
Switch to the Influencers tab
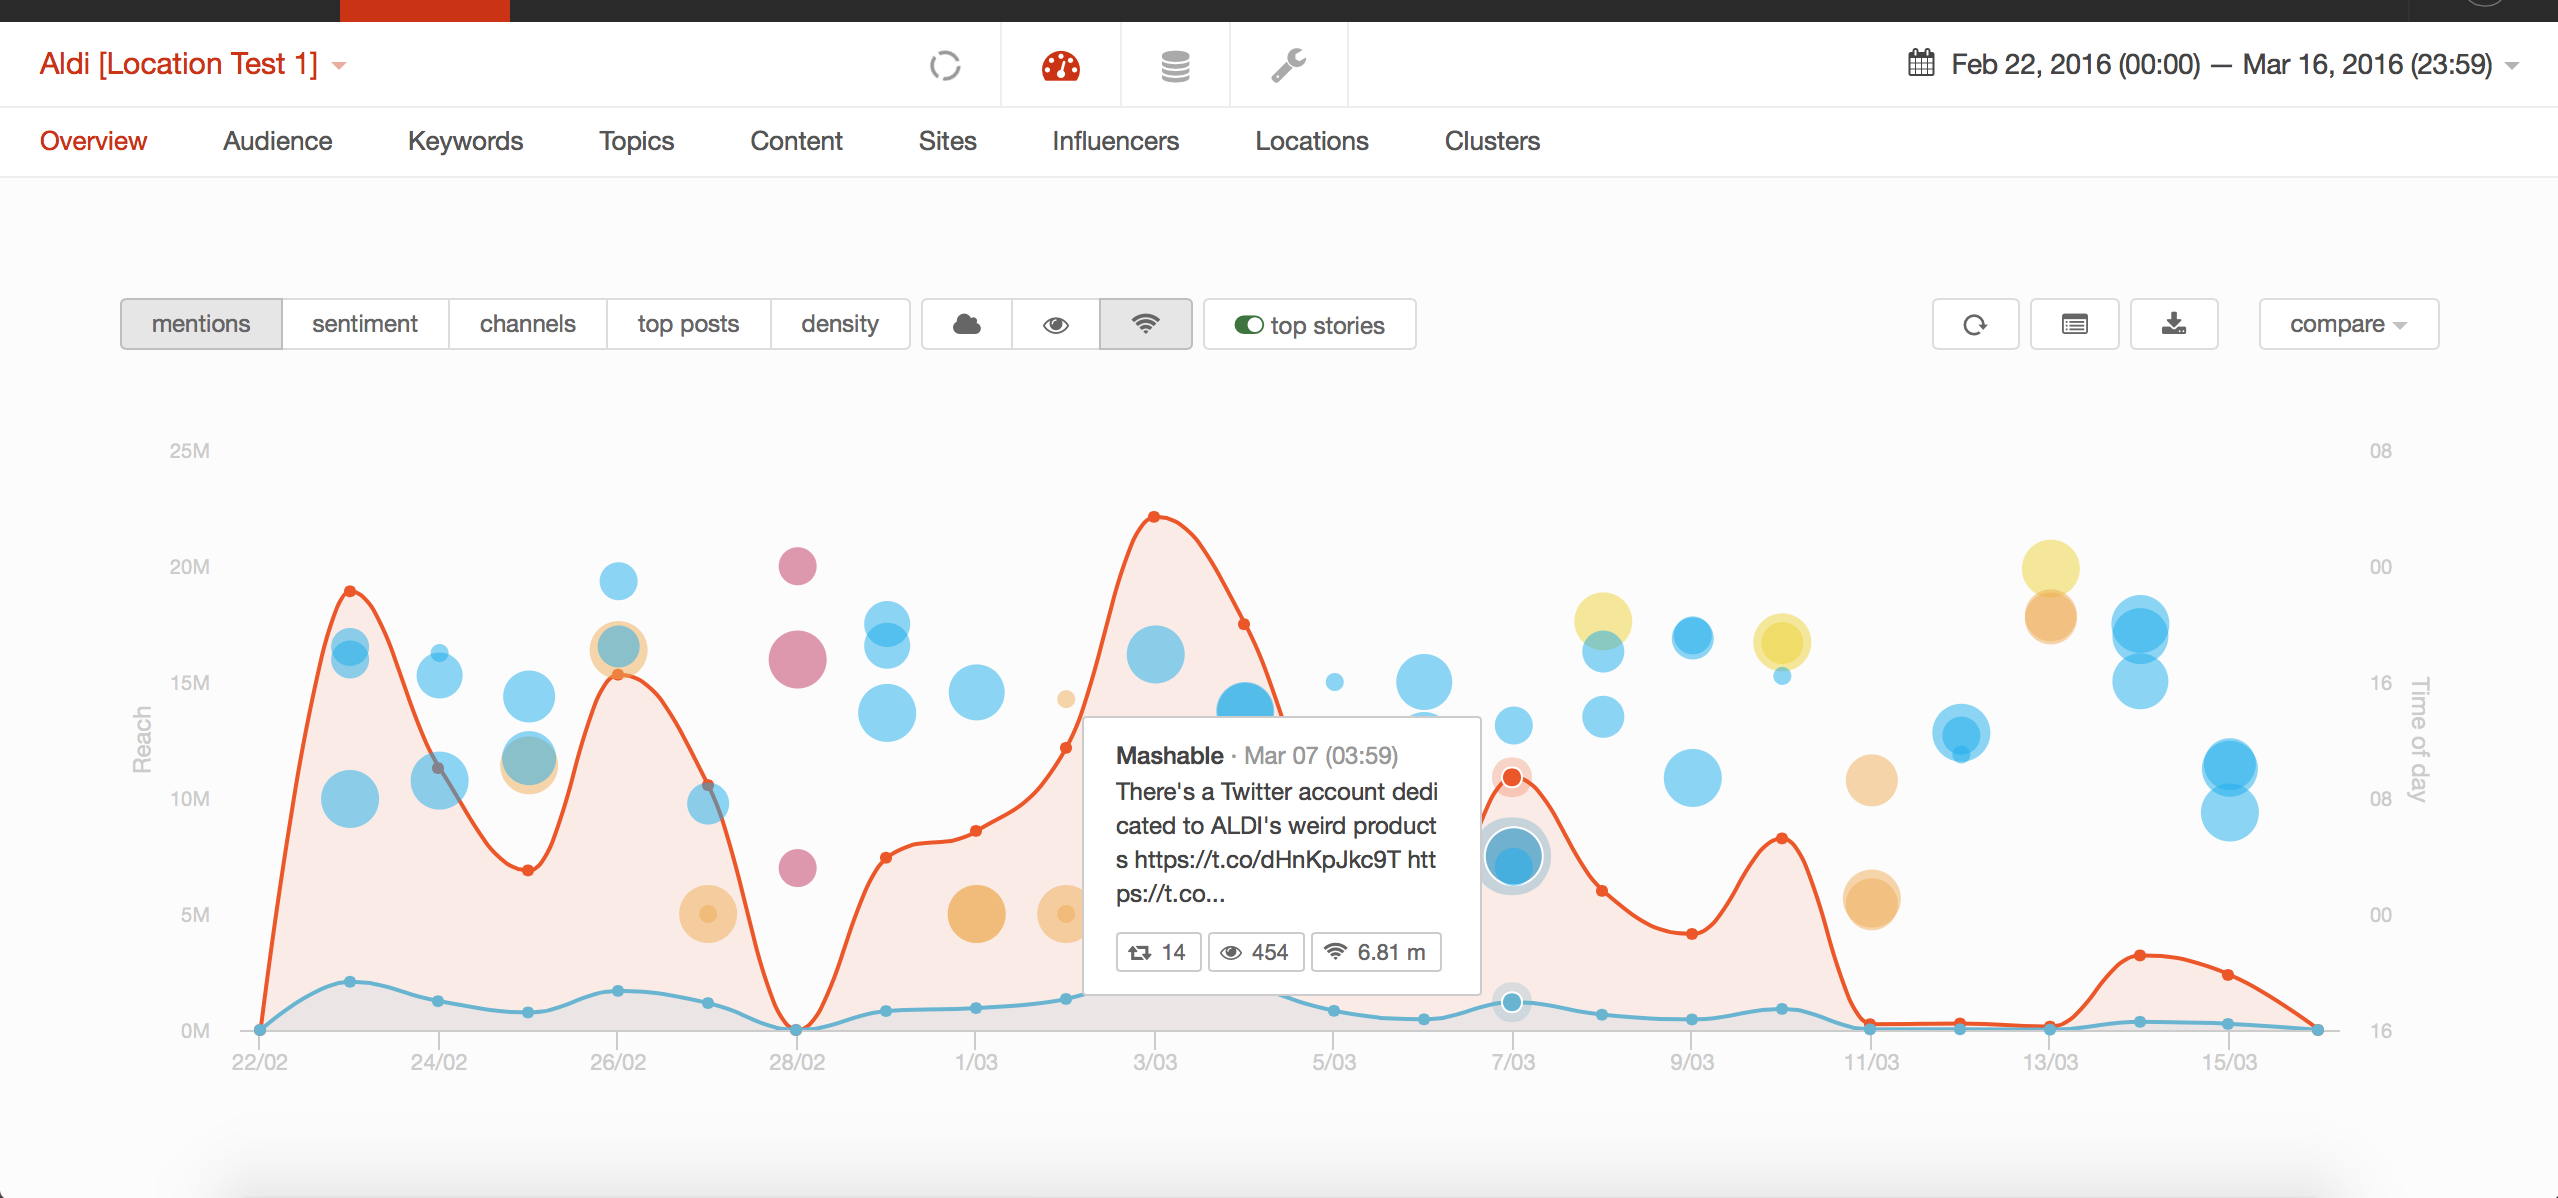point(1115,141)
